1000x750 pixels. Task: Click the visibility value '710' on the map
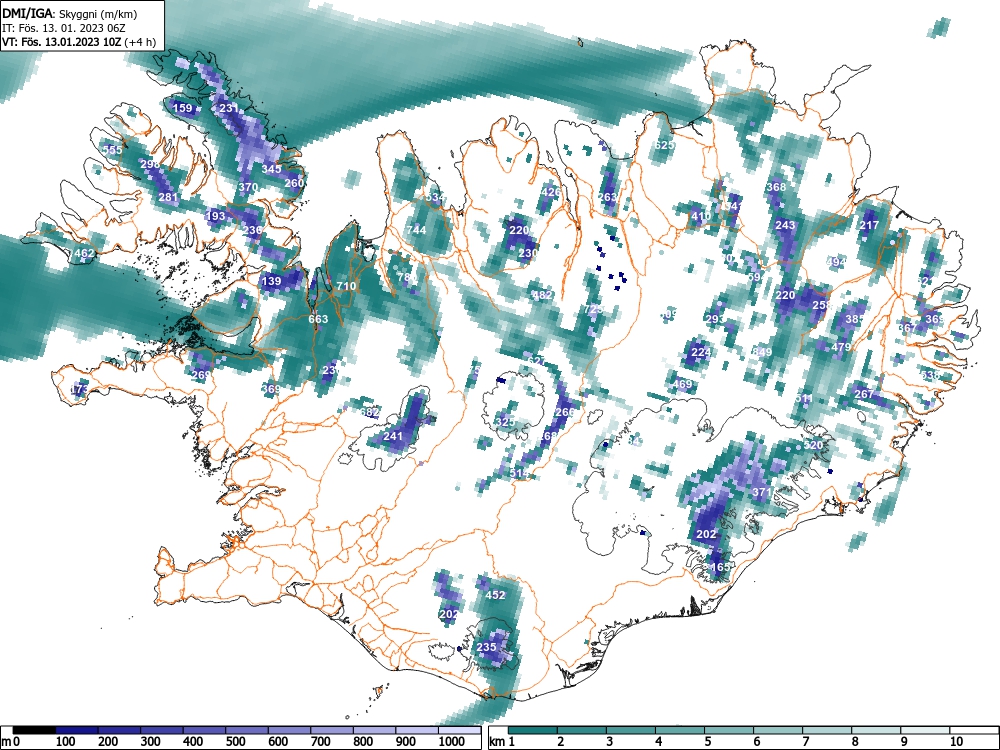pyautogui.click(x=346, y=286)
